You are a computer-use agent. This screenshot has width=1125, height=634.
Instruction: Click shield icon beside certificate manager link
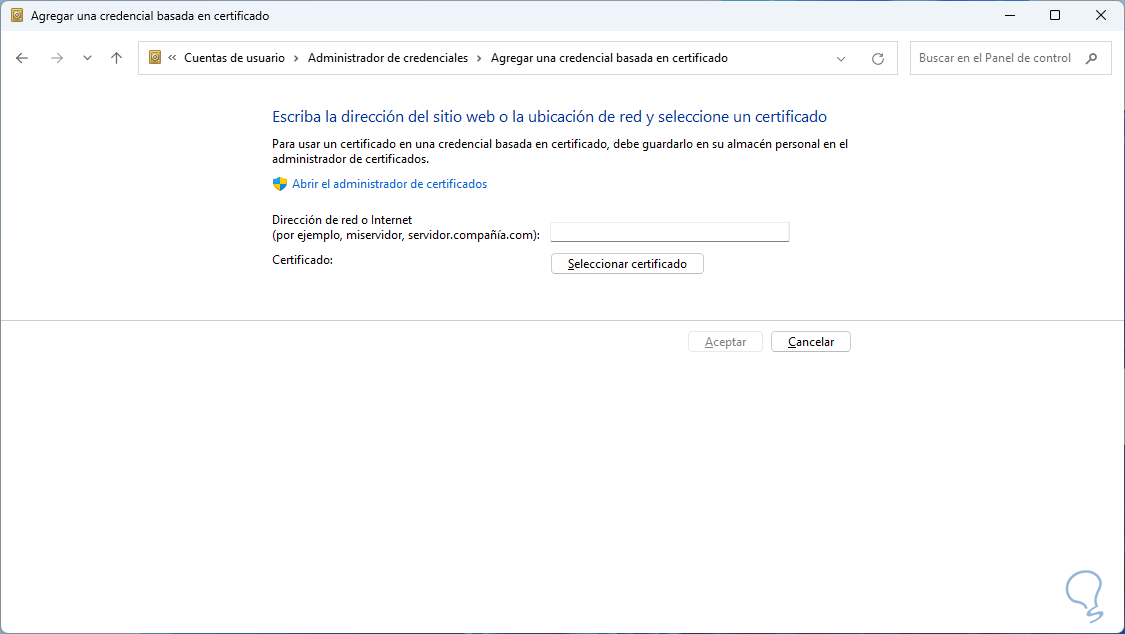coord(280,184)
